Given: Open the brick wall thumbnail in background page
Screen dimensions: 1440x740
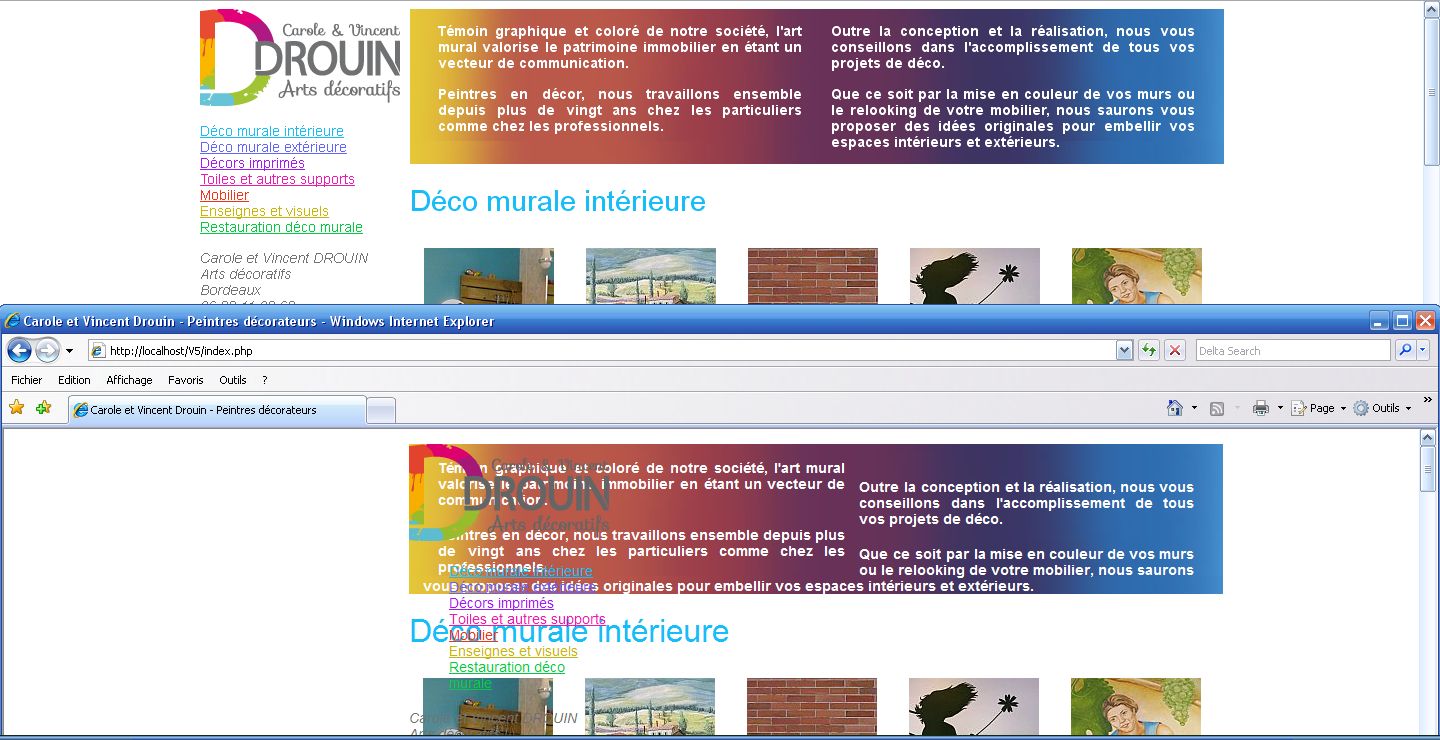Looking at the screenshot, I should tap(813, 276).
